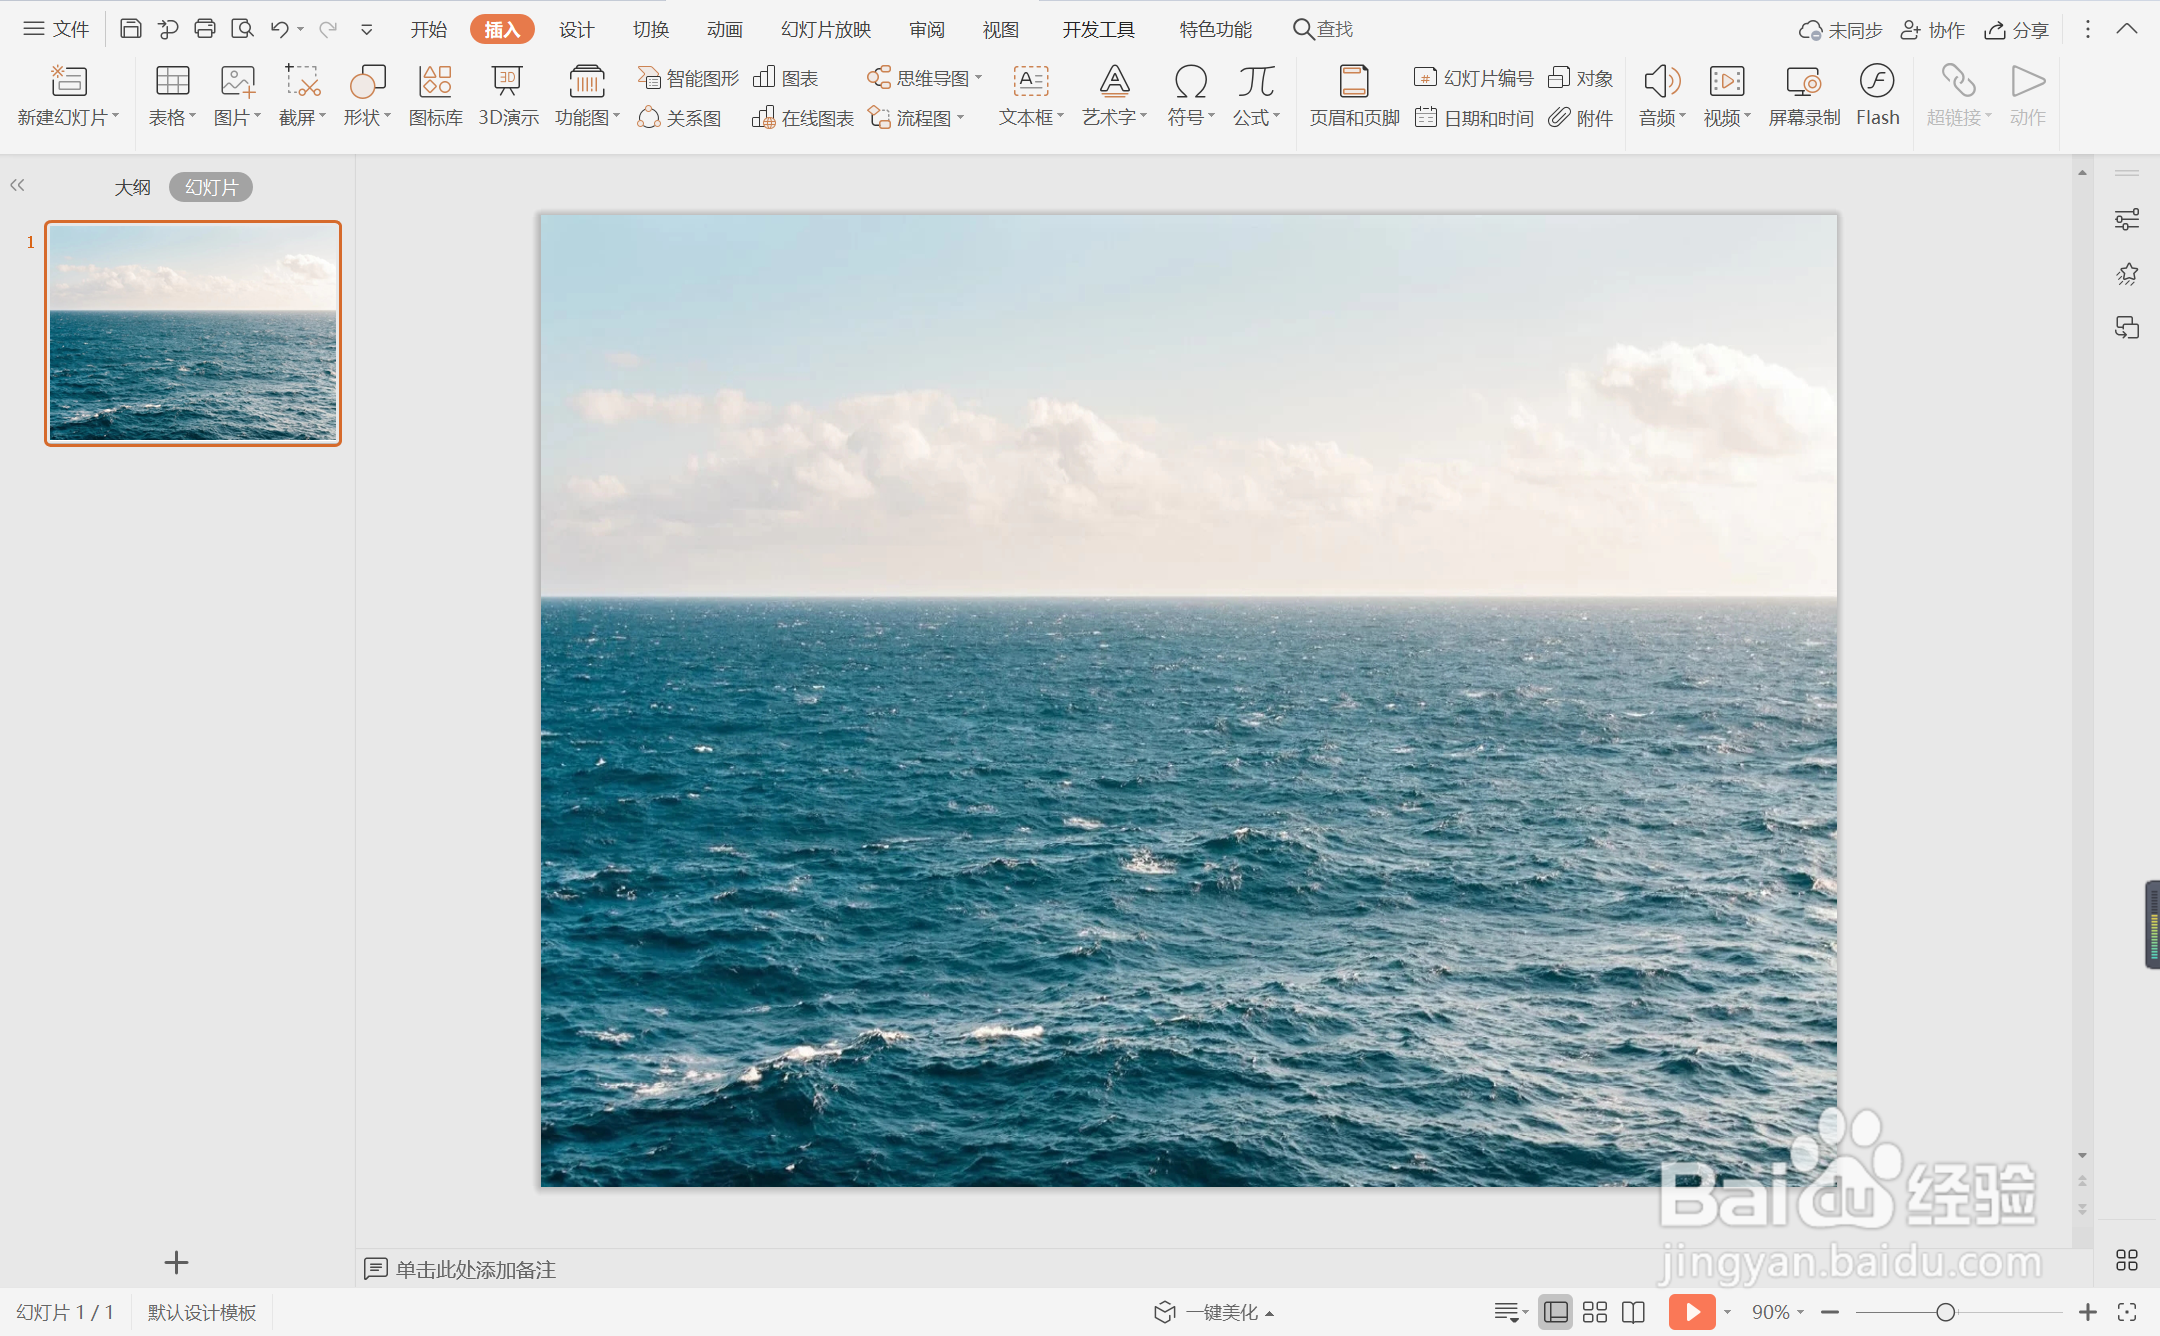Viewport: 2160px width, 1336px height.
Task: Click the 附件 attachment icon
Action: [1581, 118]
